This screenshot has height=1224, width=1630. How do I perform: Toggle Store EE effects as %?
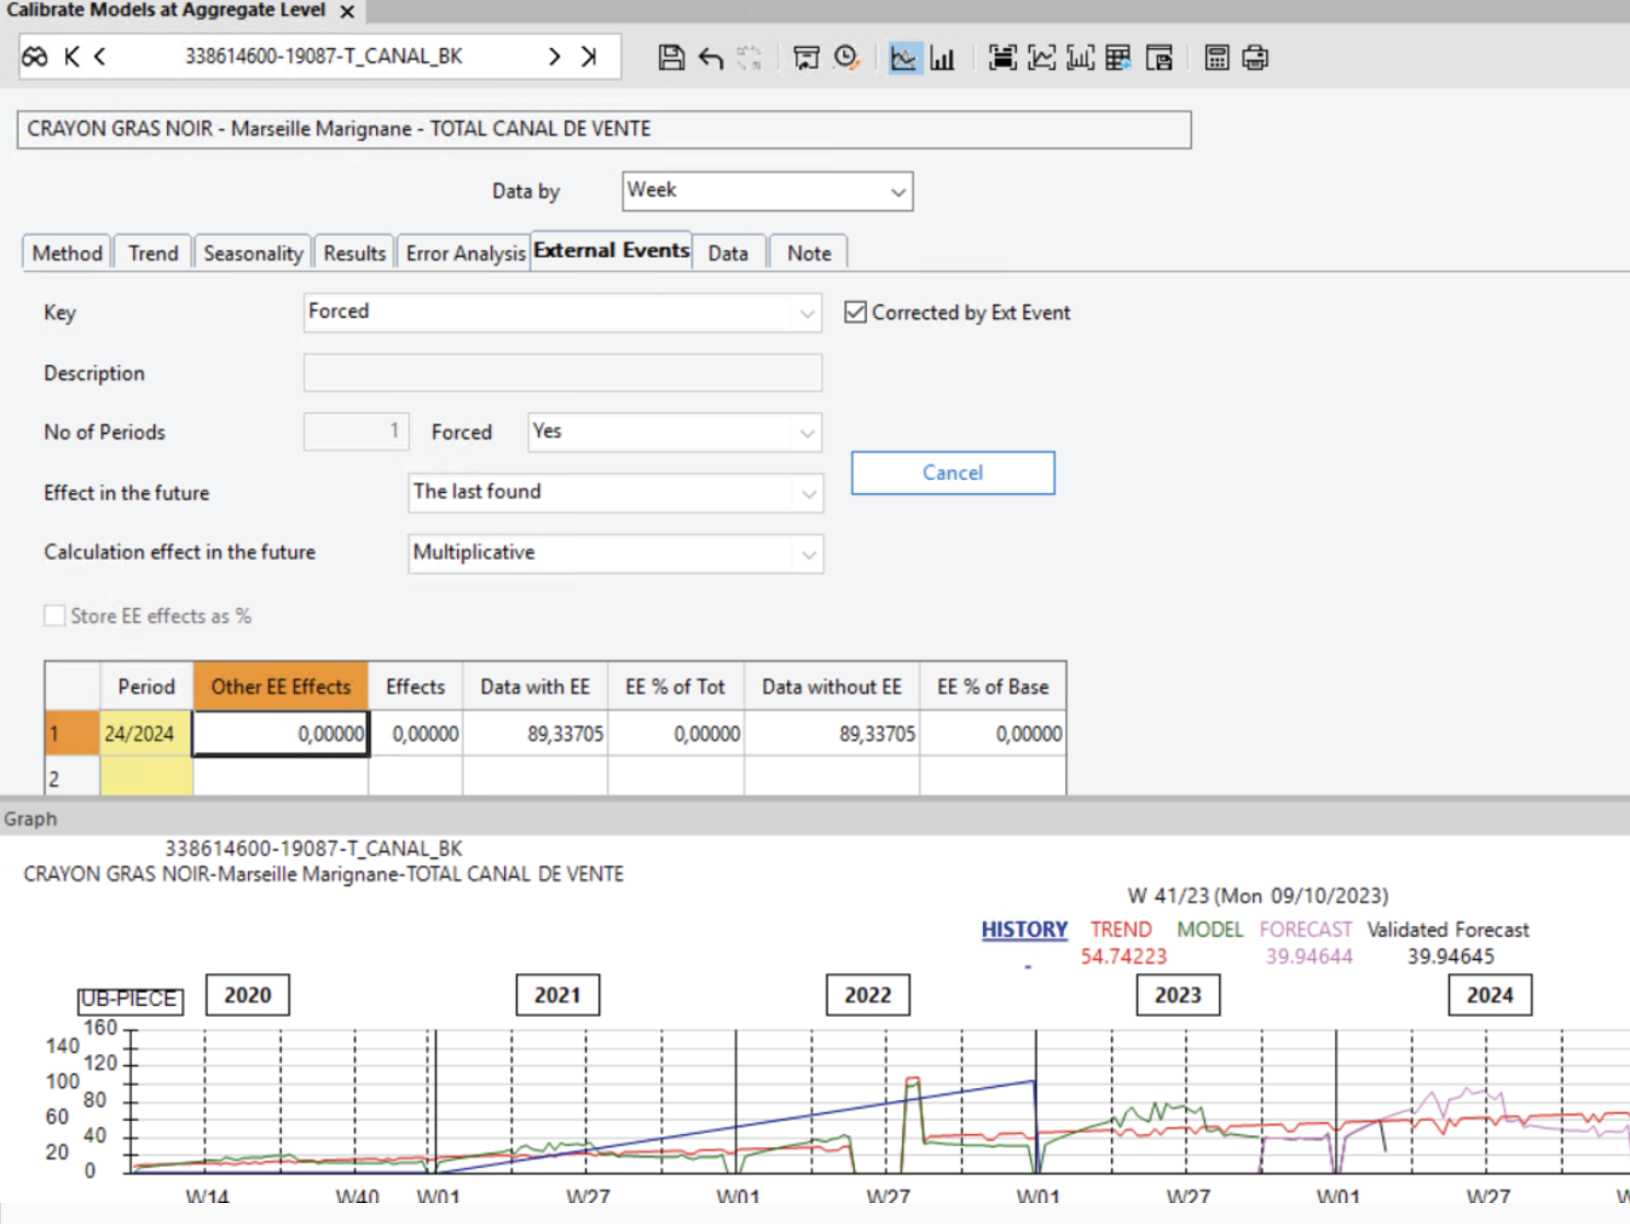[55, 615]
